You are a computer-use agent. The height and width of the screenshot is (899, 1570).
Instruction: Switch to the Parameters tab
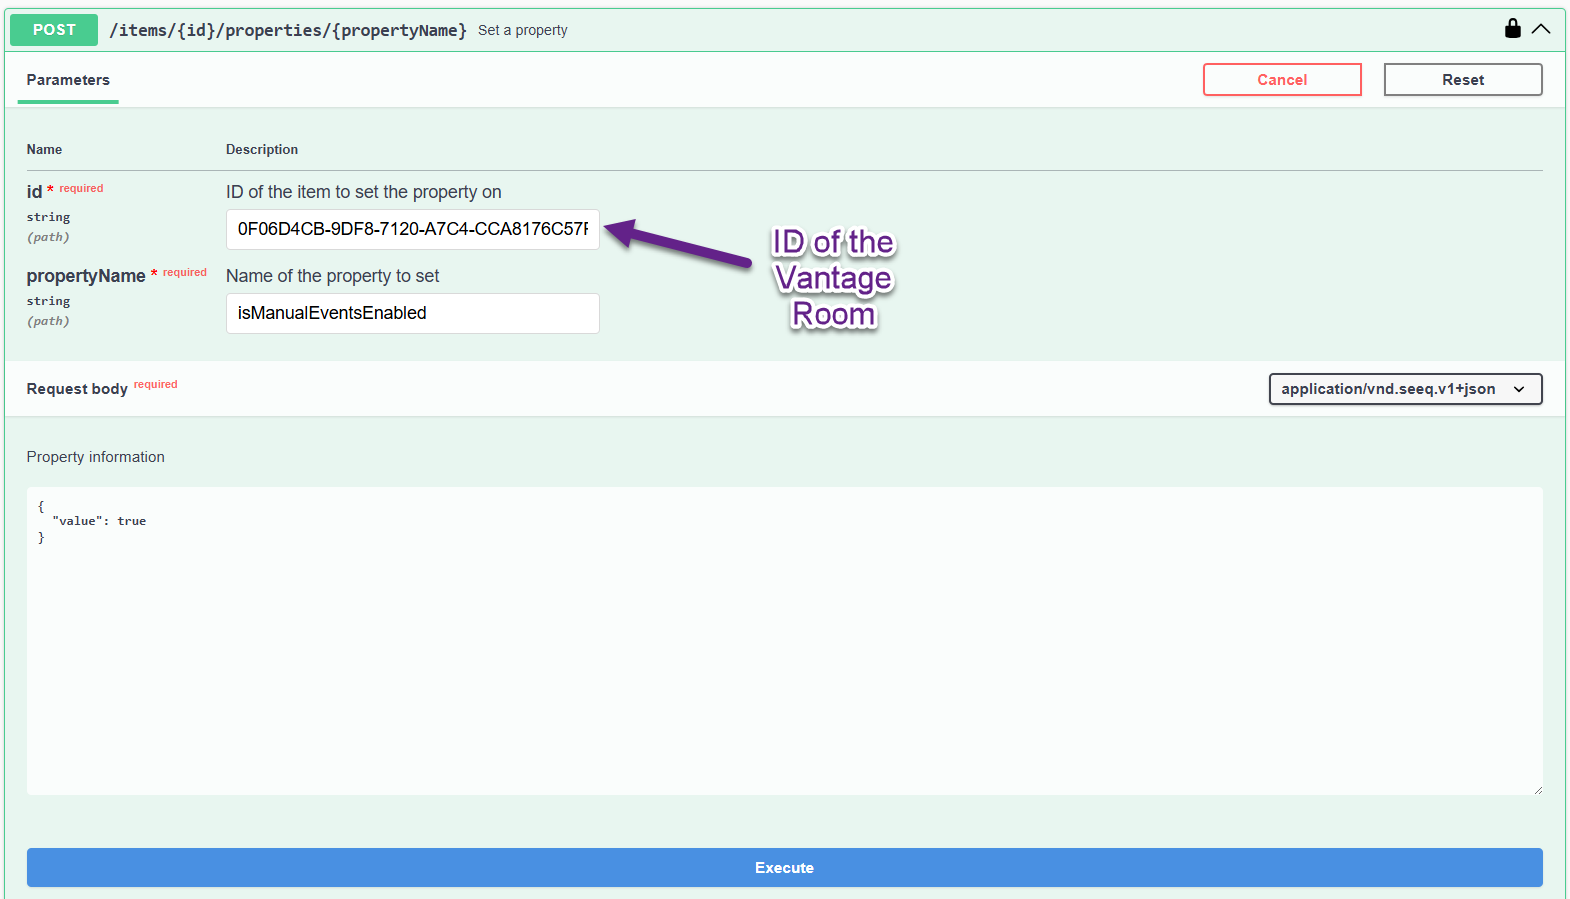(x=68, y=80)
